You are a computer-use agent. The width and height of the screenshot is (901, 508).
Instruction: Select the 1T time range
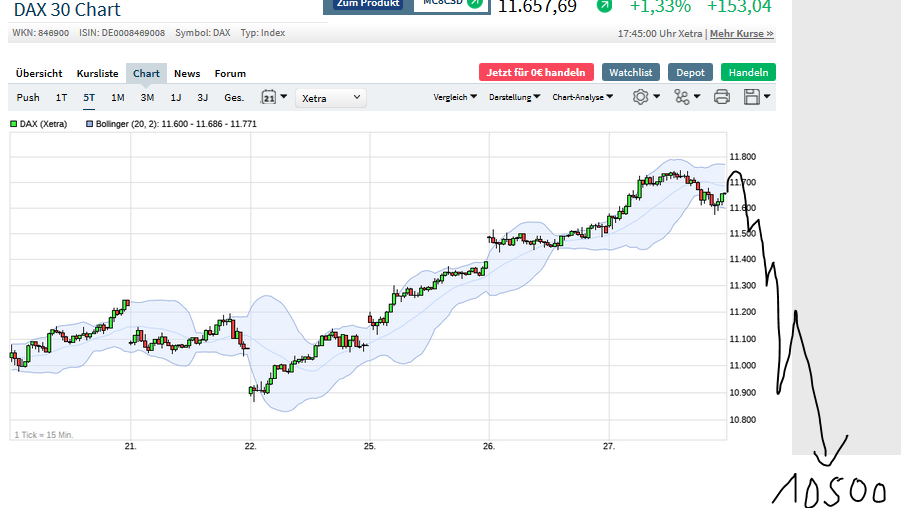pyautogui.click(x=62, y=97)
